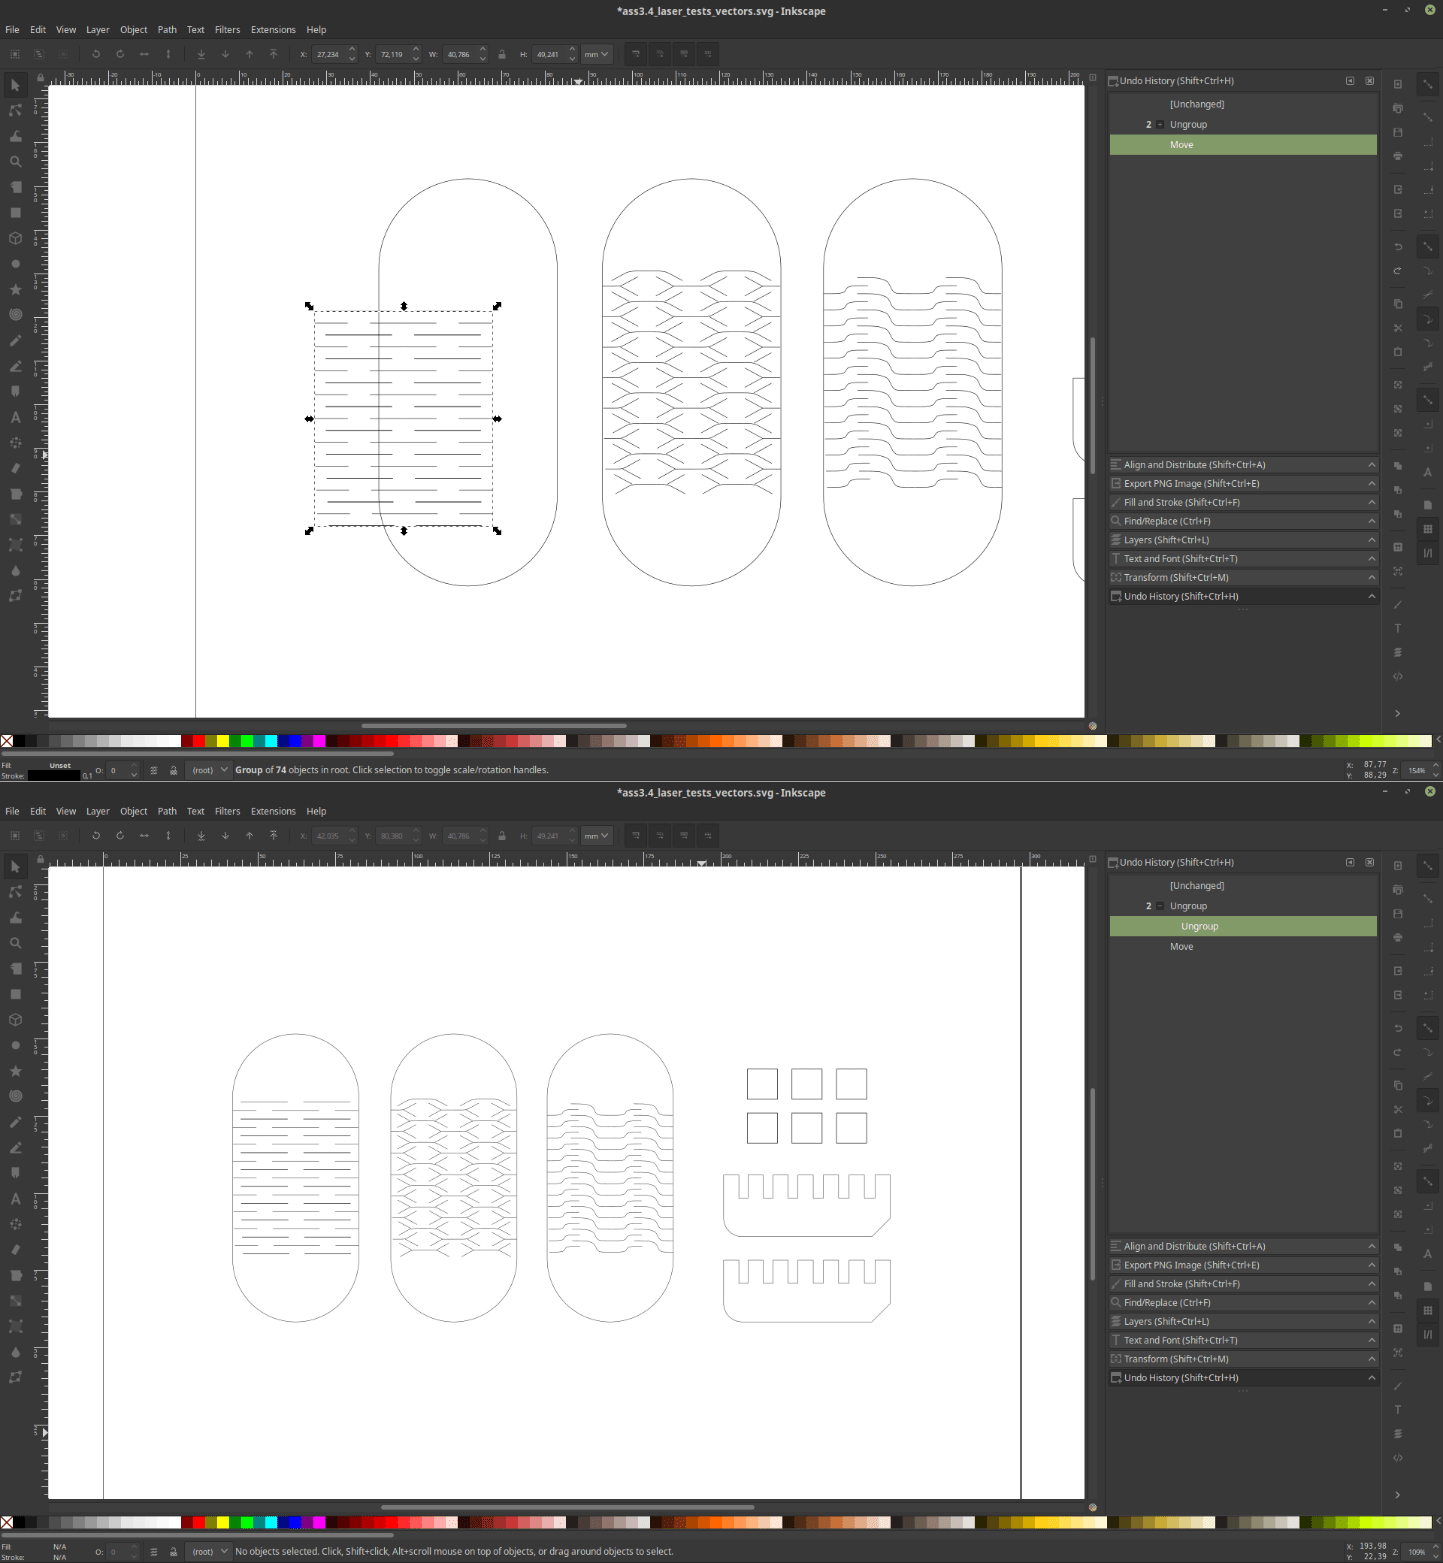Select the Spiral tool in top window
1443x1563 pixels.
[15, 315]
